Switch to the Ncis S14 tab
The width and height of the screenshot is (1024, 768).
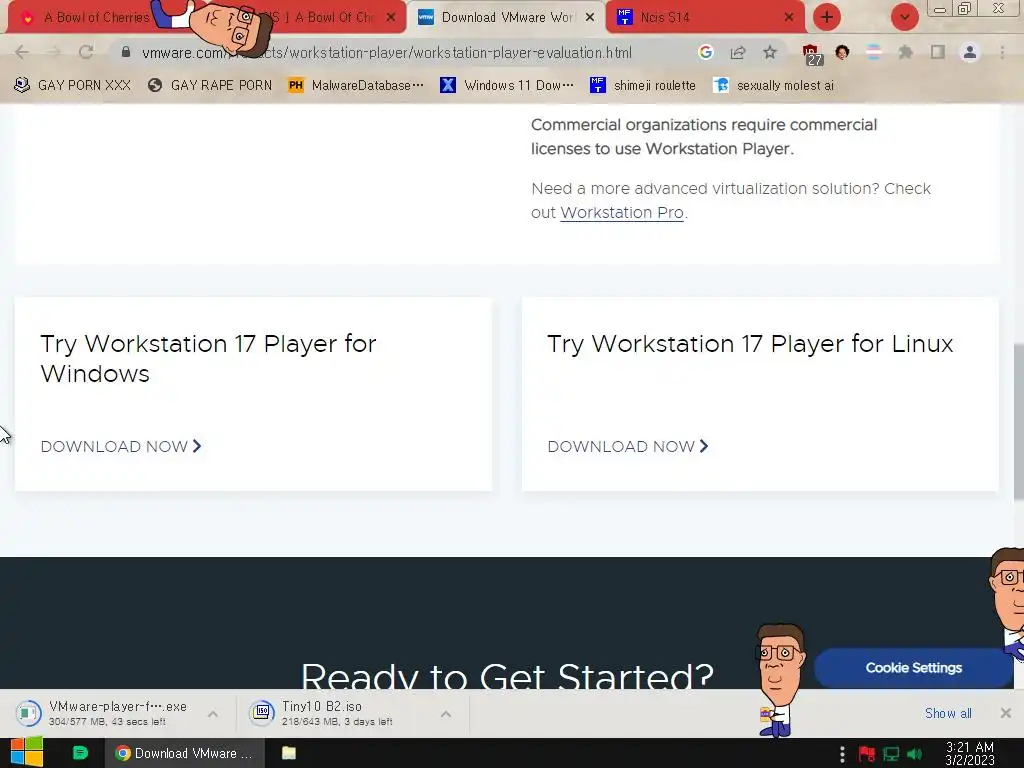(x=705, y=18)
